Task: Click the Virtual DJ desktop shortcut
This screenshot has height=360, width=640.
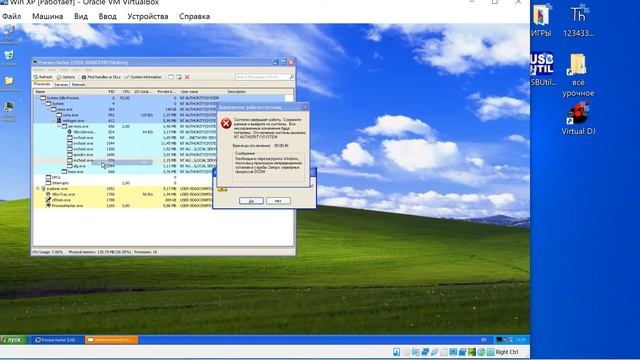Action: (x=578, y=118)
